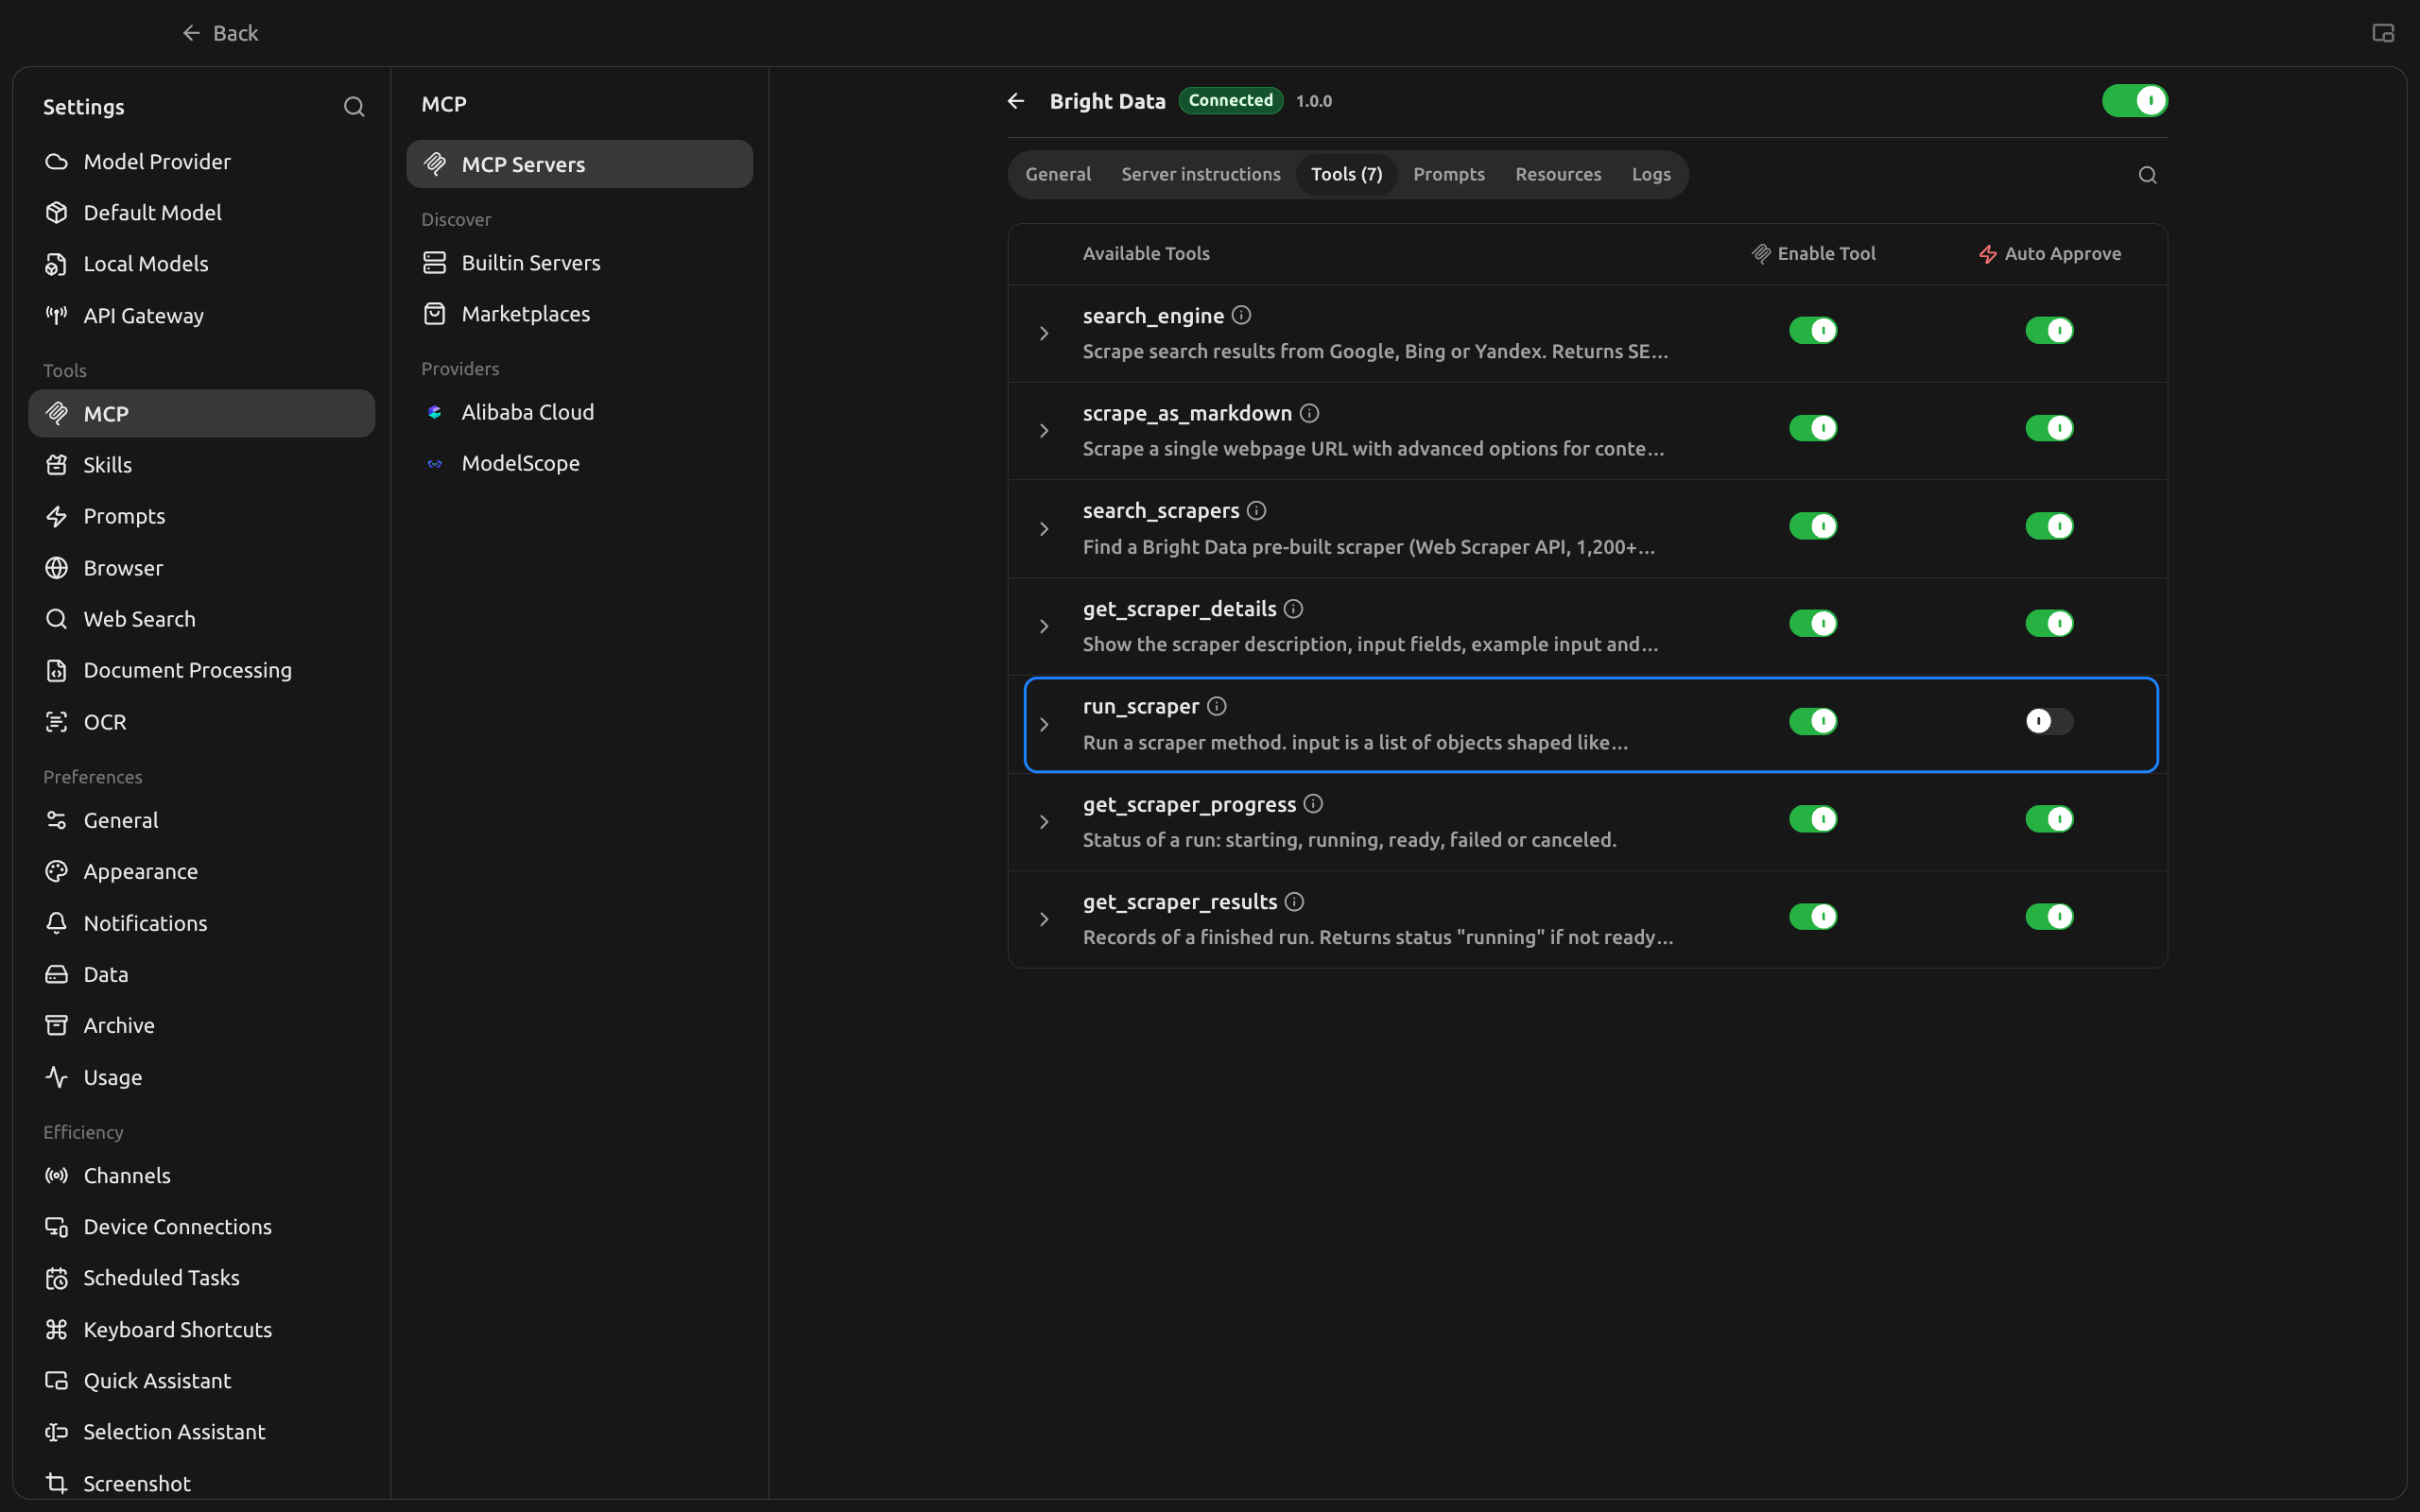Click the back arrow next to Bright Data

tap(1016, 101)
